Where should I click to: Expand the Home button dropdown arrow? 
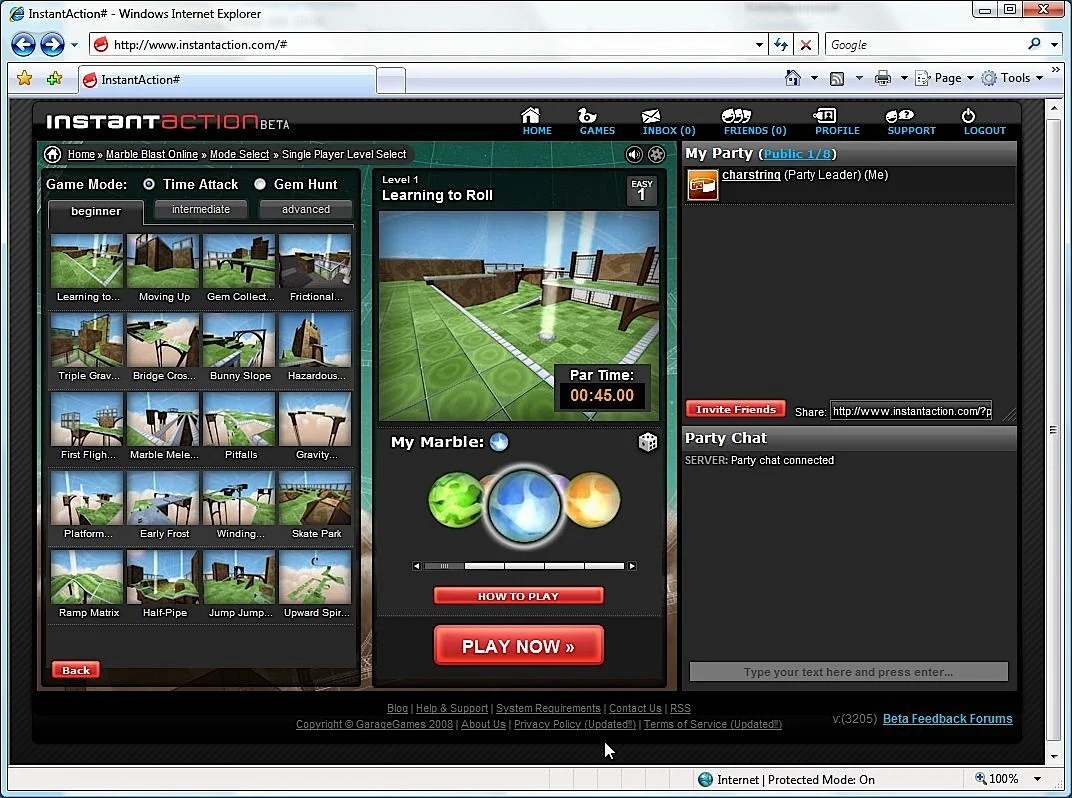pos(814,78)
